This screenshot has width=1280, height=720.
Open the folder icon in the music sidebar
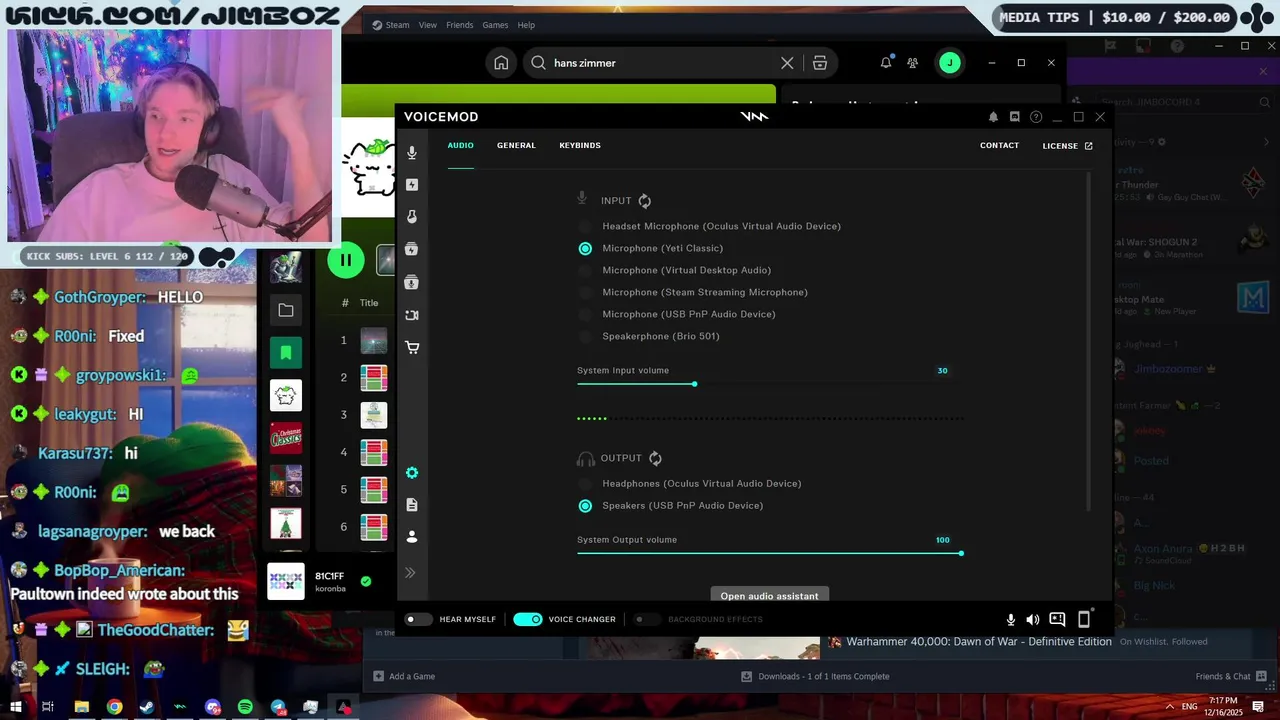point(286,311)
